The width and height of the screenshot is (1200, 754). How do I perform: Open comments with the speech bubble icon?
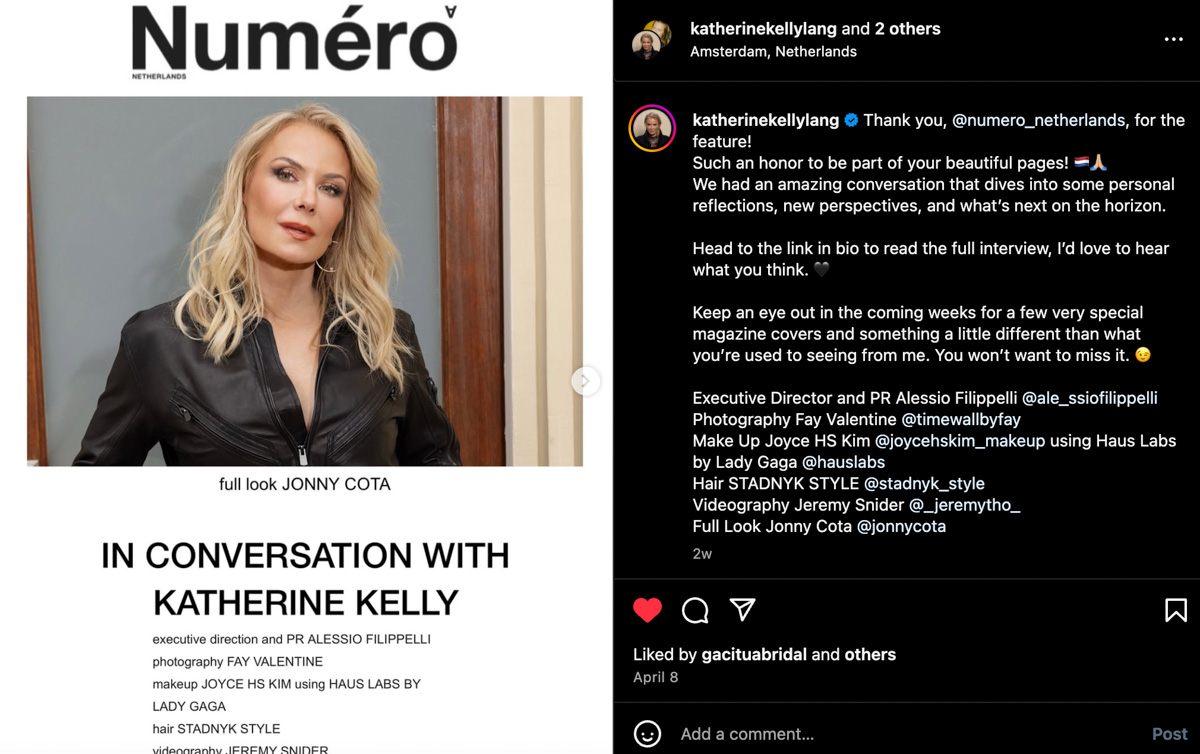[695, 610]
